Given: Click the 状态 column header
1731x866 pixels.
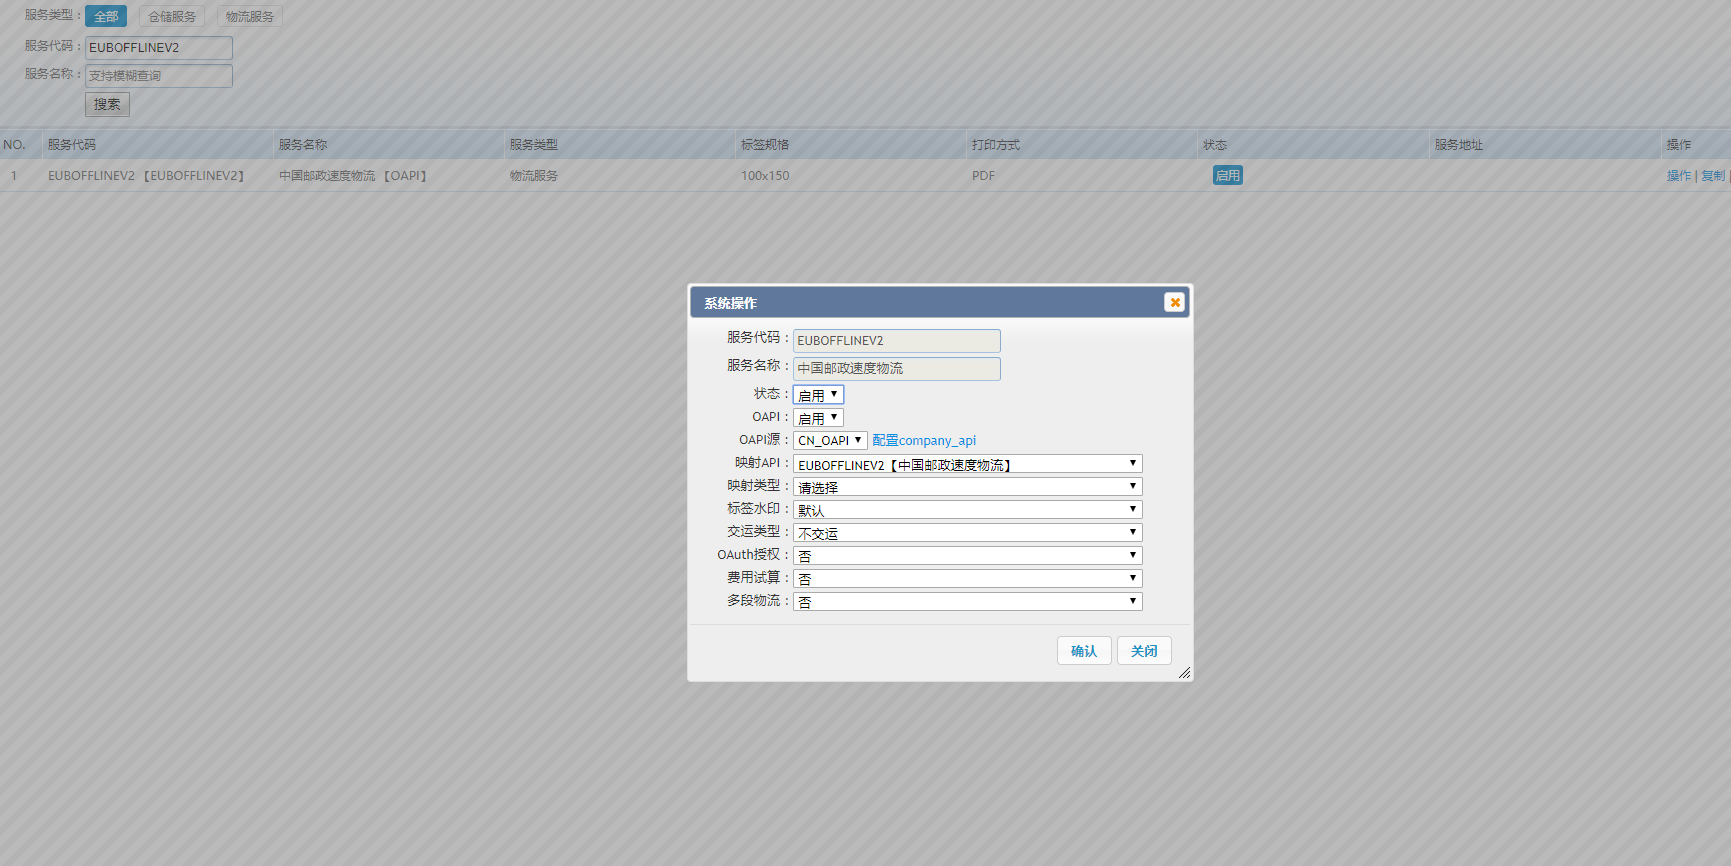Looking at the screenshot, I should [1215, 145].
